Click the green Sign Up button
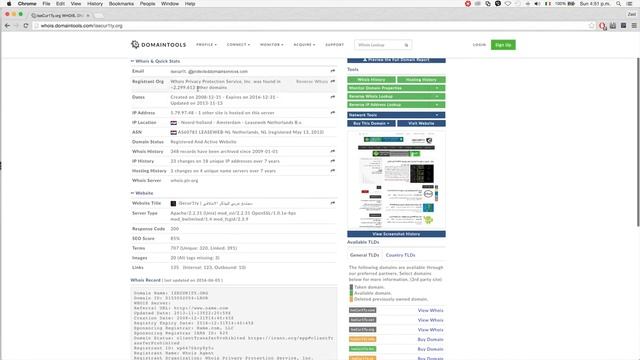Image resolution: width=640 pixels, height=360 pixels. 503,45
